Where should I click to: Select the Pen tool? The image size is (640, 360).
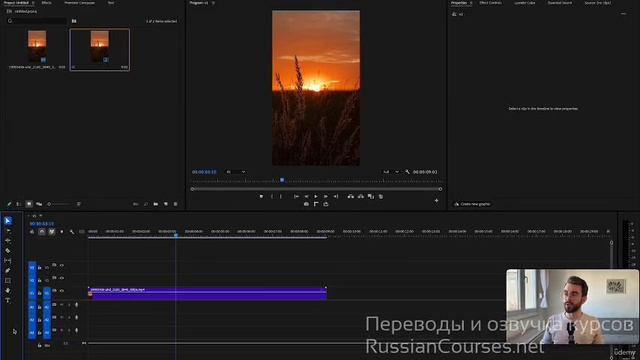tap(8, 270)
